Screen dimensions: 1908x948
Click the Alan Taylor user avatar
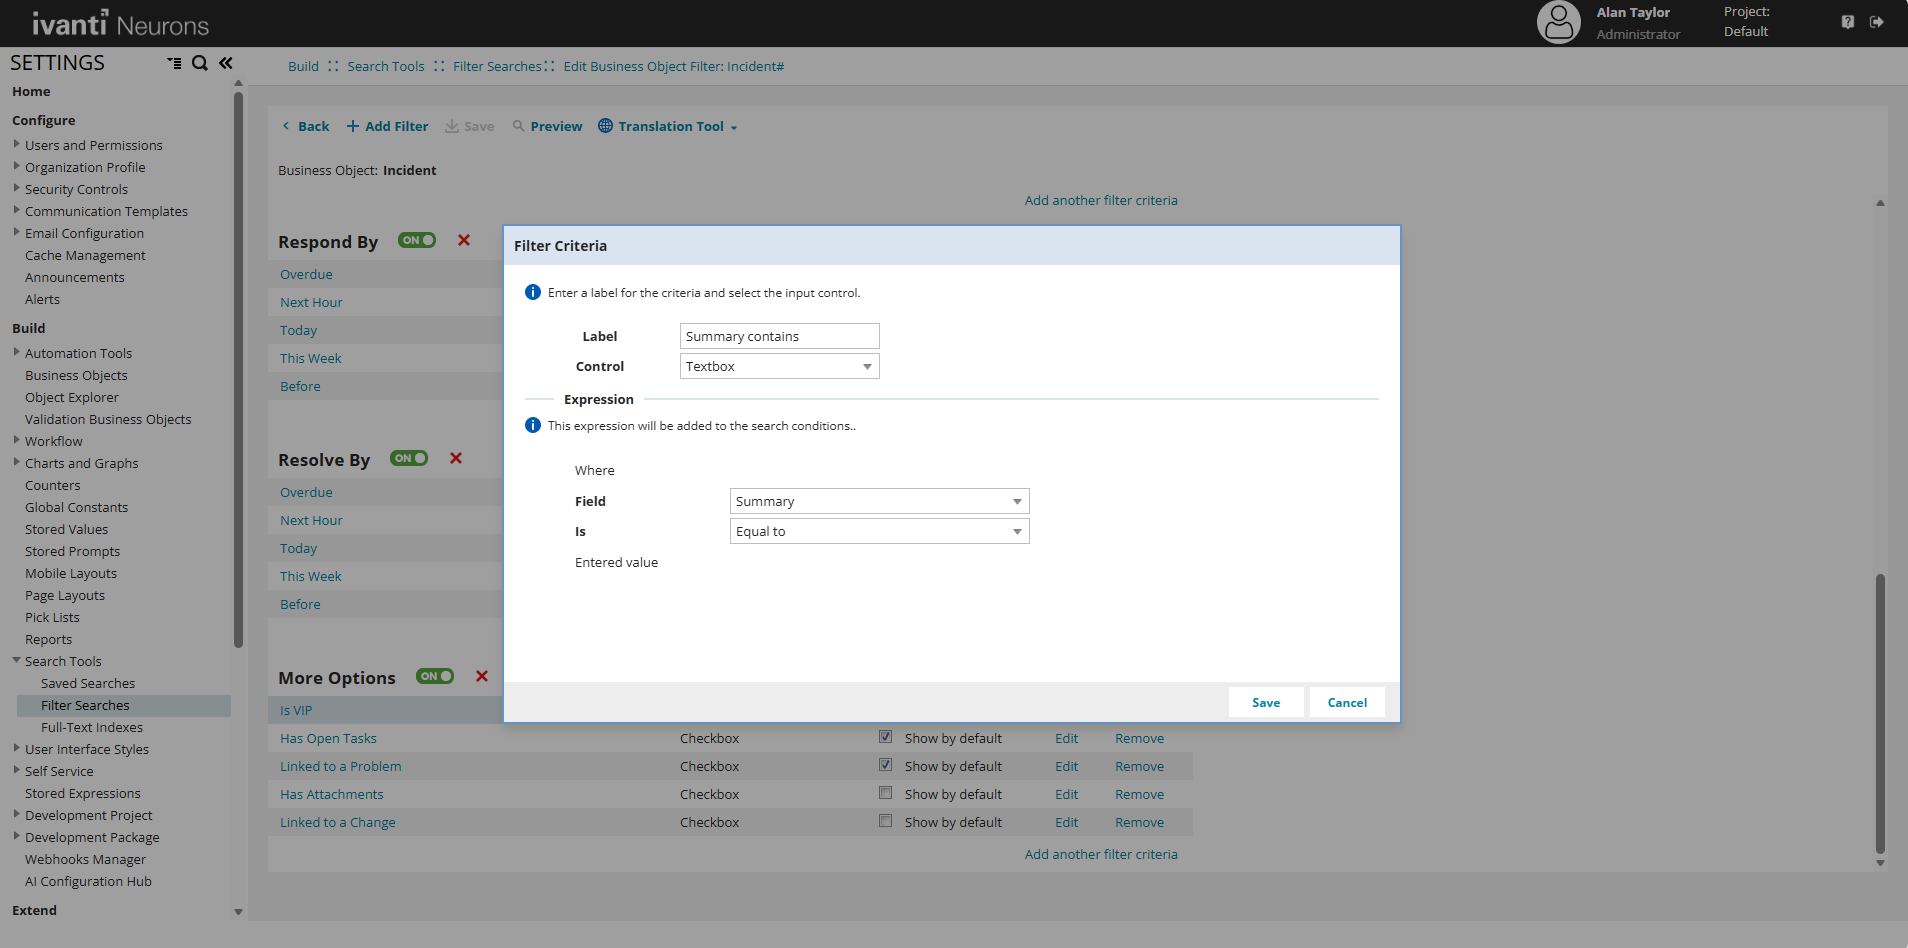point(1558,22)
